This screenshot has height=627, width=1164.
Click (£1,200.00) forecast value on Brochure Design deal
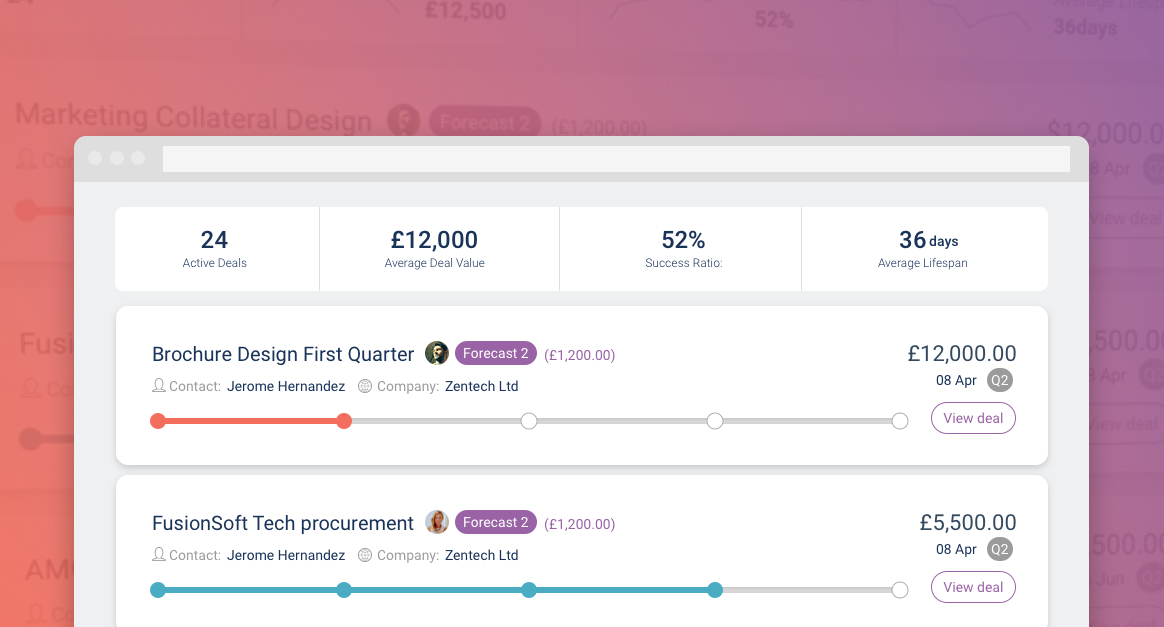(580, 355)
